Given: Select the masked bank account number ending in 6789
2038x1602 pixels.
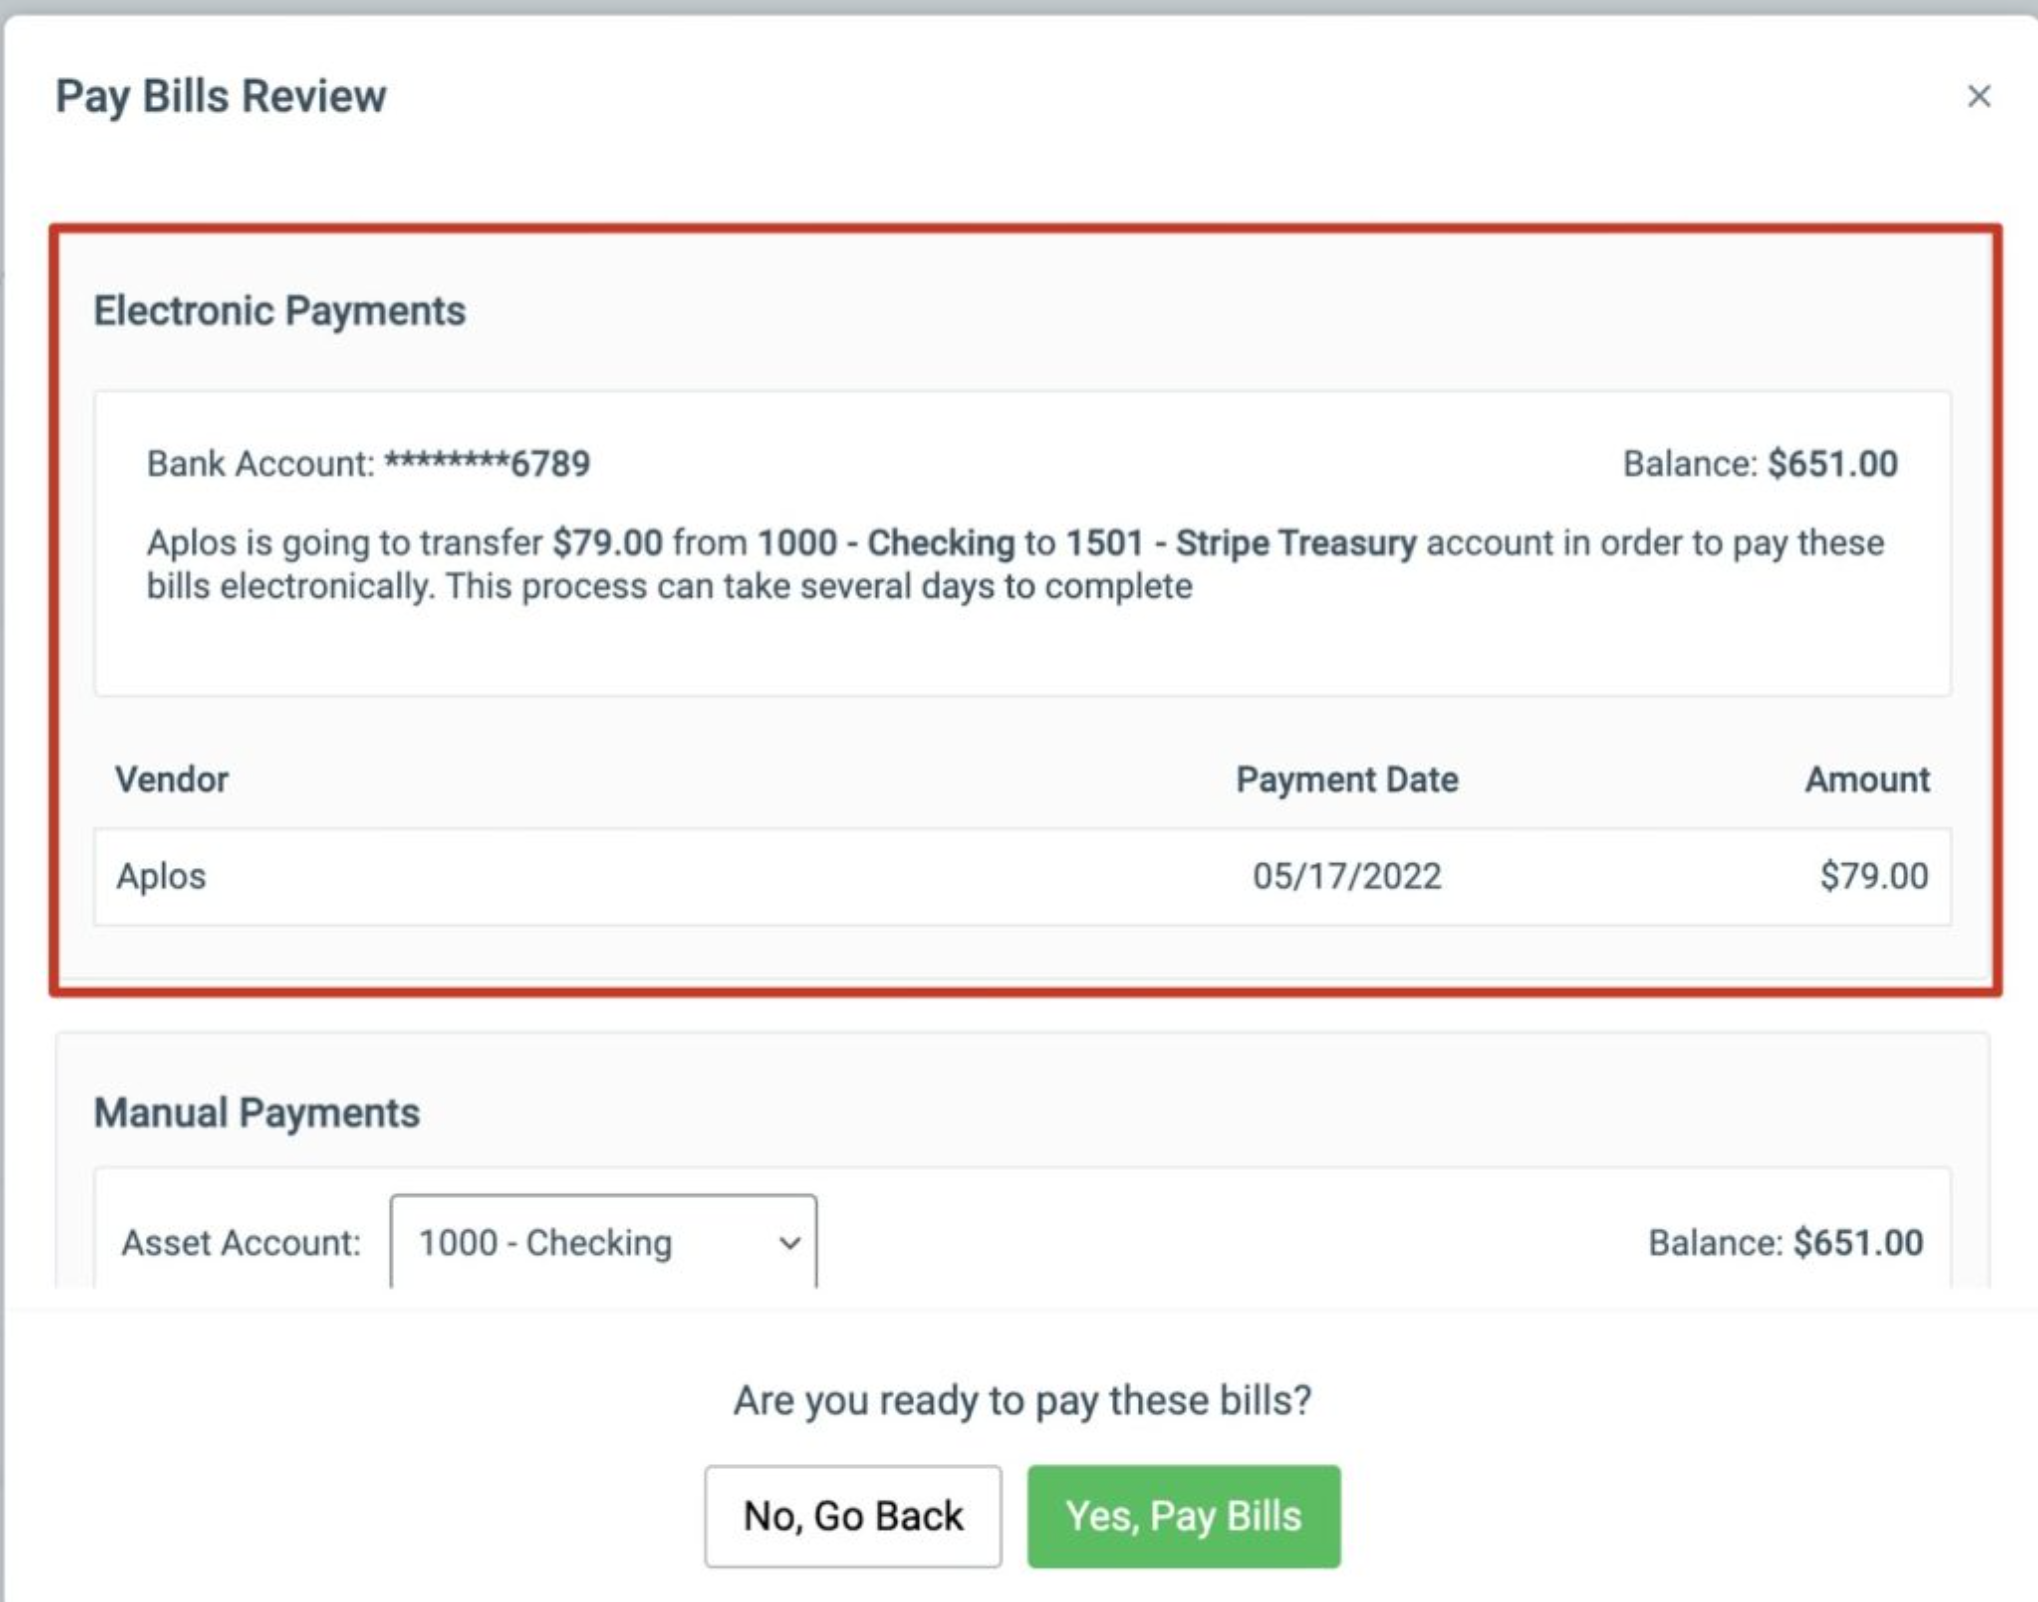Looking at the screenshot, I should pyautogui.click(x=487, y=464).
